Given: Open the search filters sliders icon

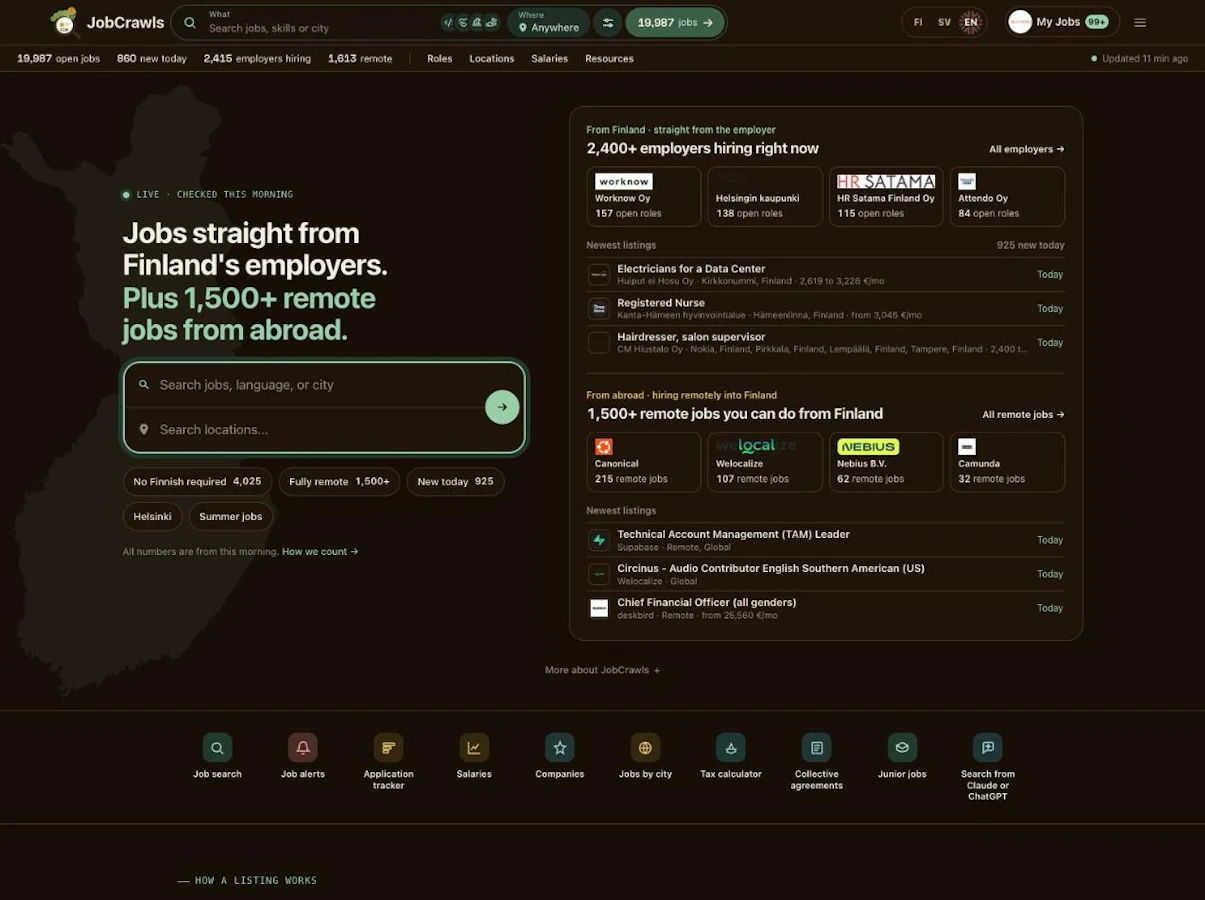Looking at the screenshot, I should click(x=607, y=22).
